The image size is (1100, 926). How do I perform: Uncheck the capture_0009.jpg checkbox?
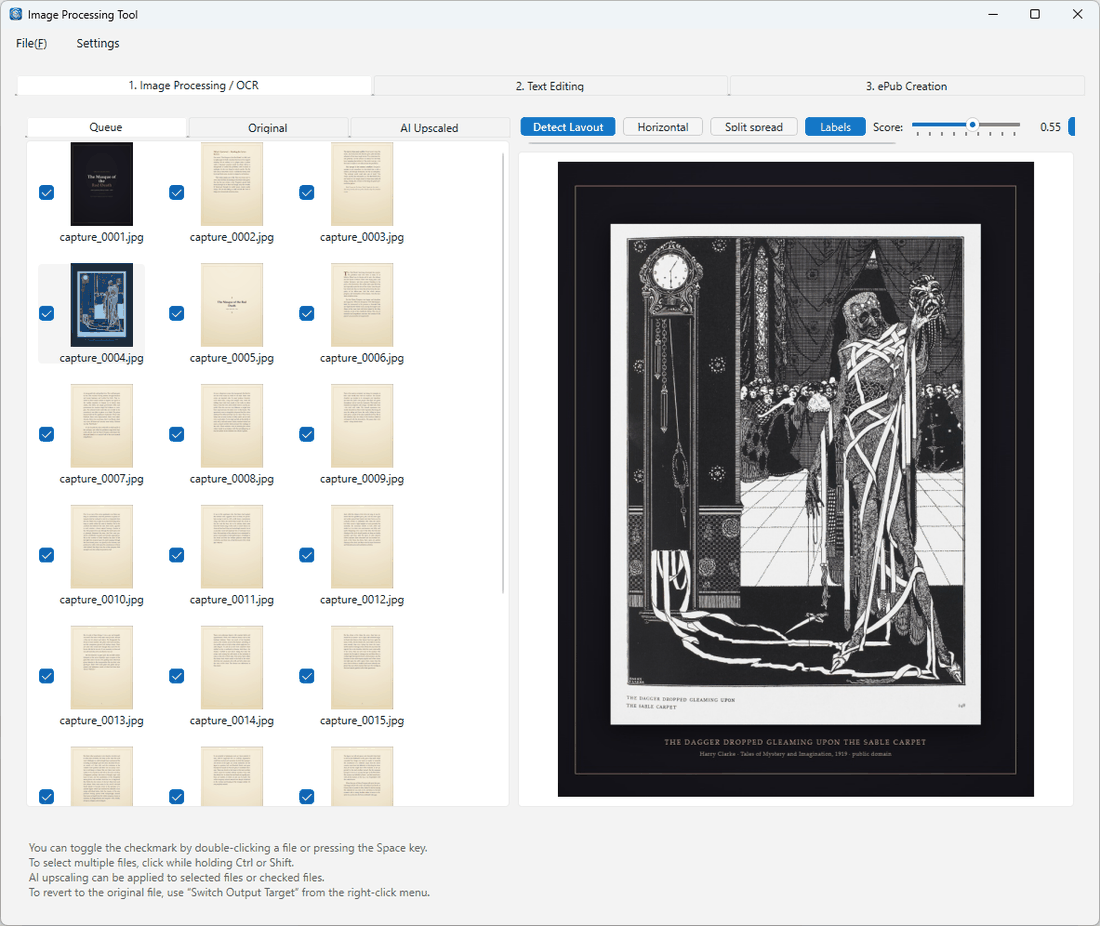[307, 434]
